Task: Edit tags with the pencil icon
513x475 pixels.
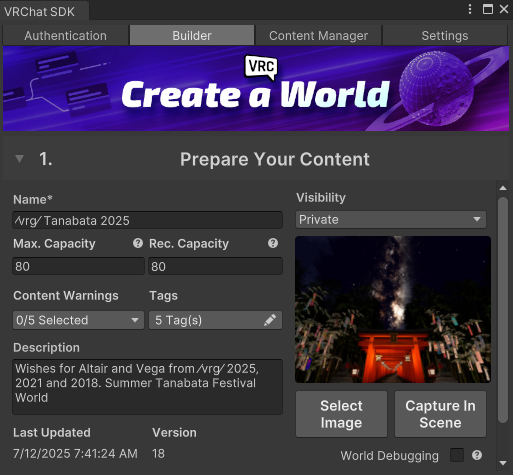Action: (x=270, y=320)
